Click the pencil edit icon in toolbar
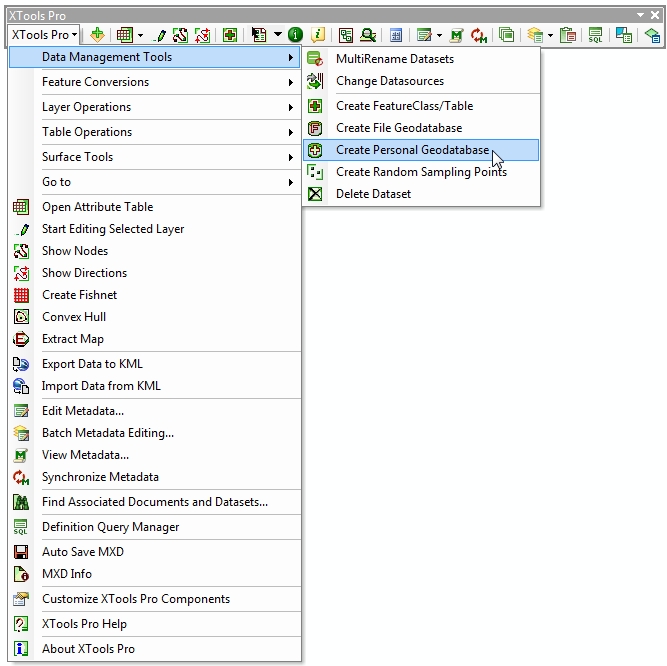Screen dimensions: 667x666 pos(160,35)
